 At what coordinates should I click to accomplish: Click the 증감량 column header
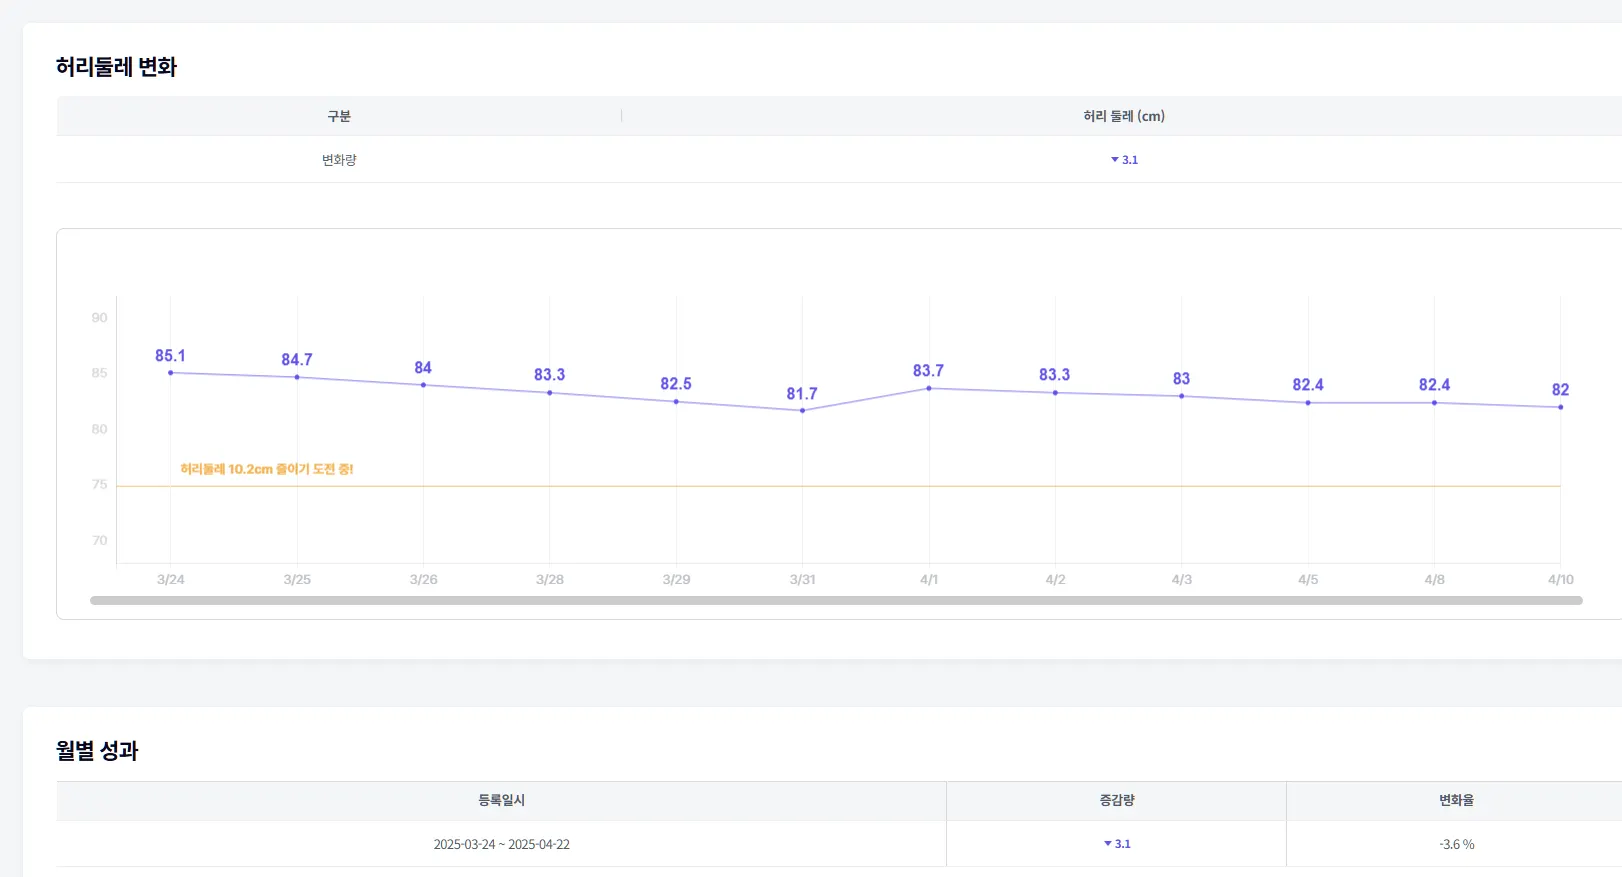coord(1117,800)
